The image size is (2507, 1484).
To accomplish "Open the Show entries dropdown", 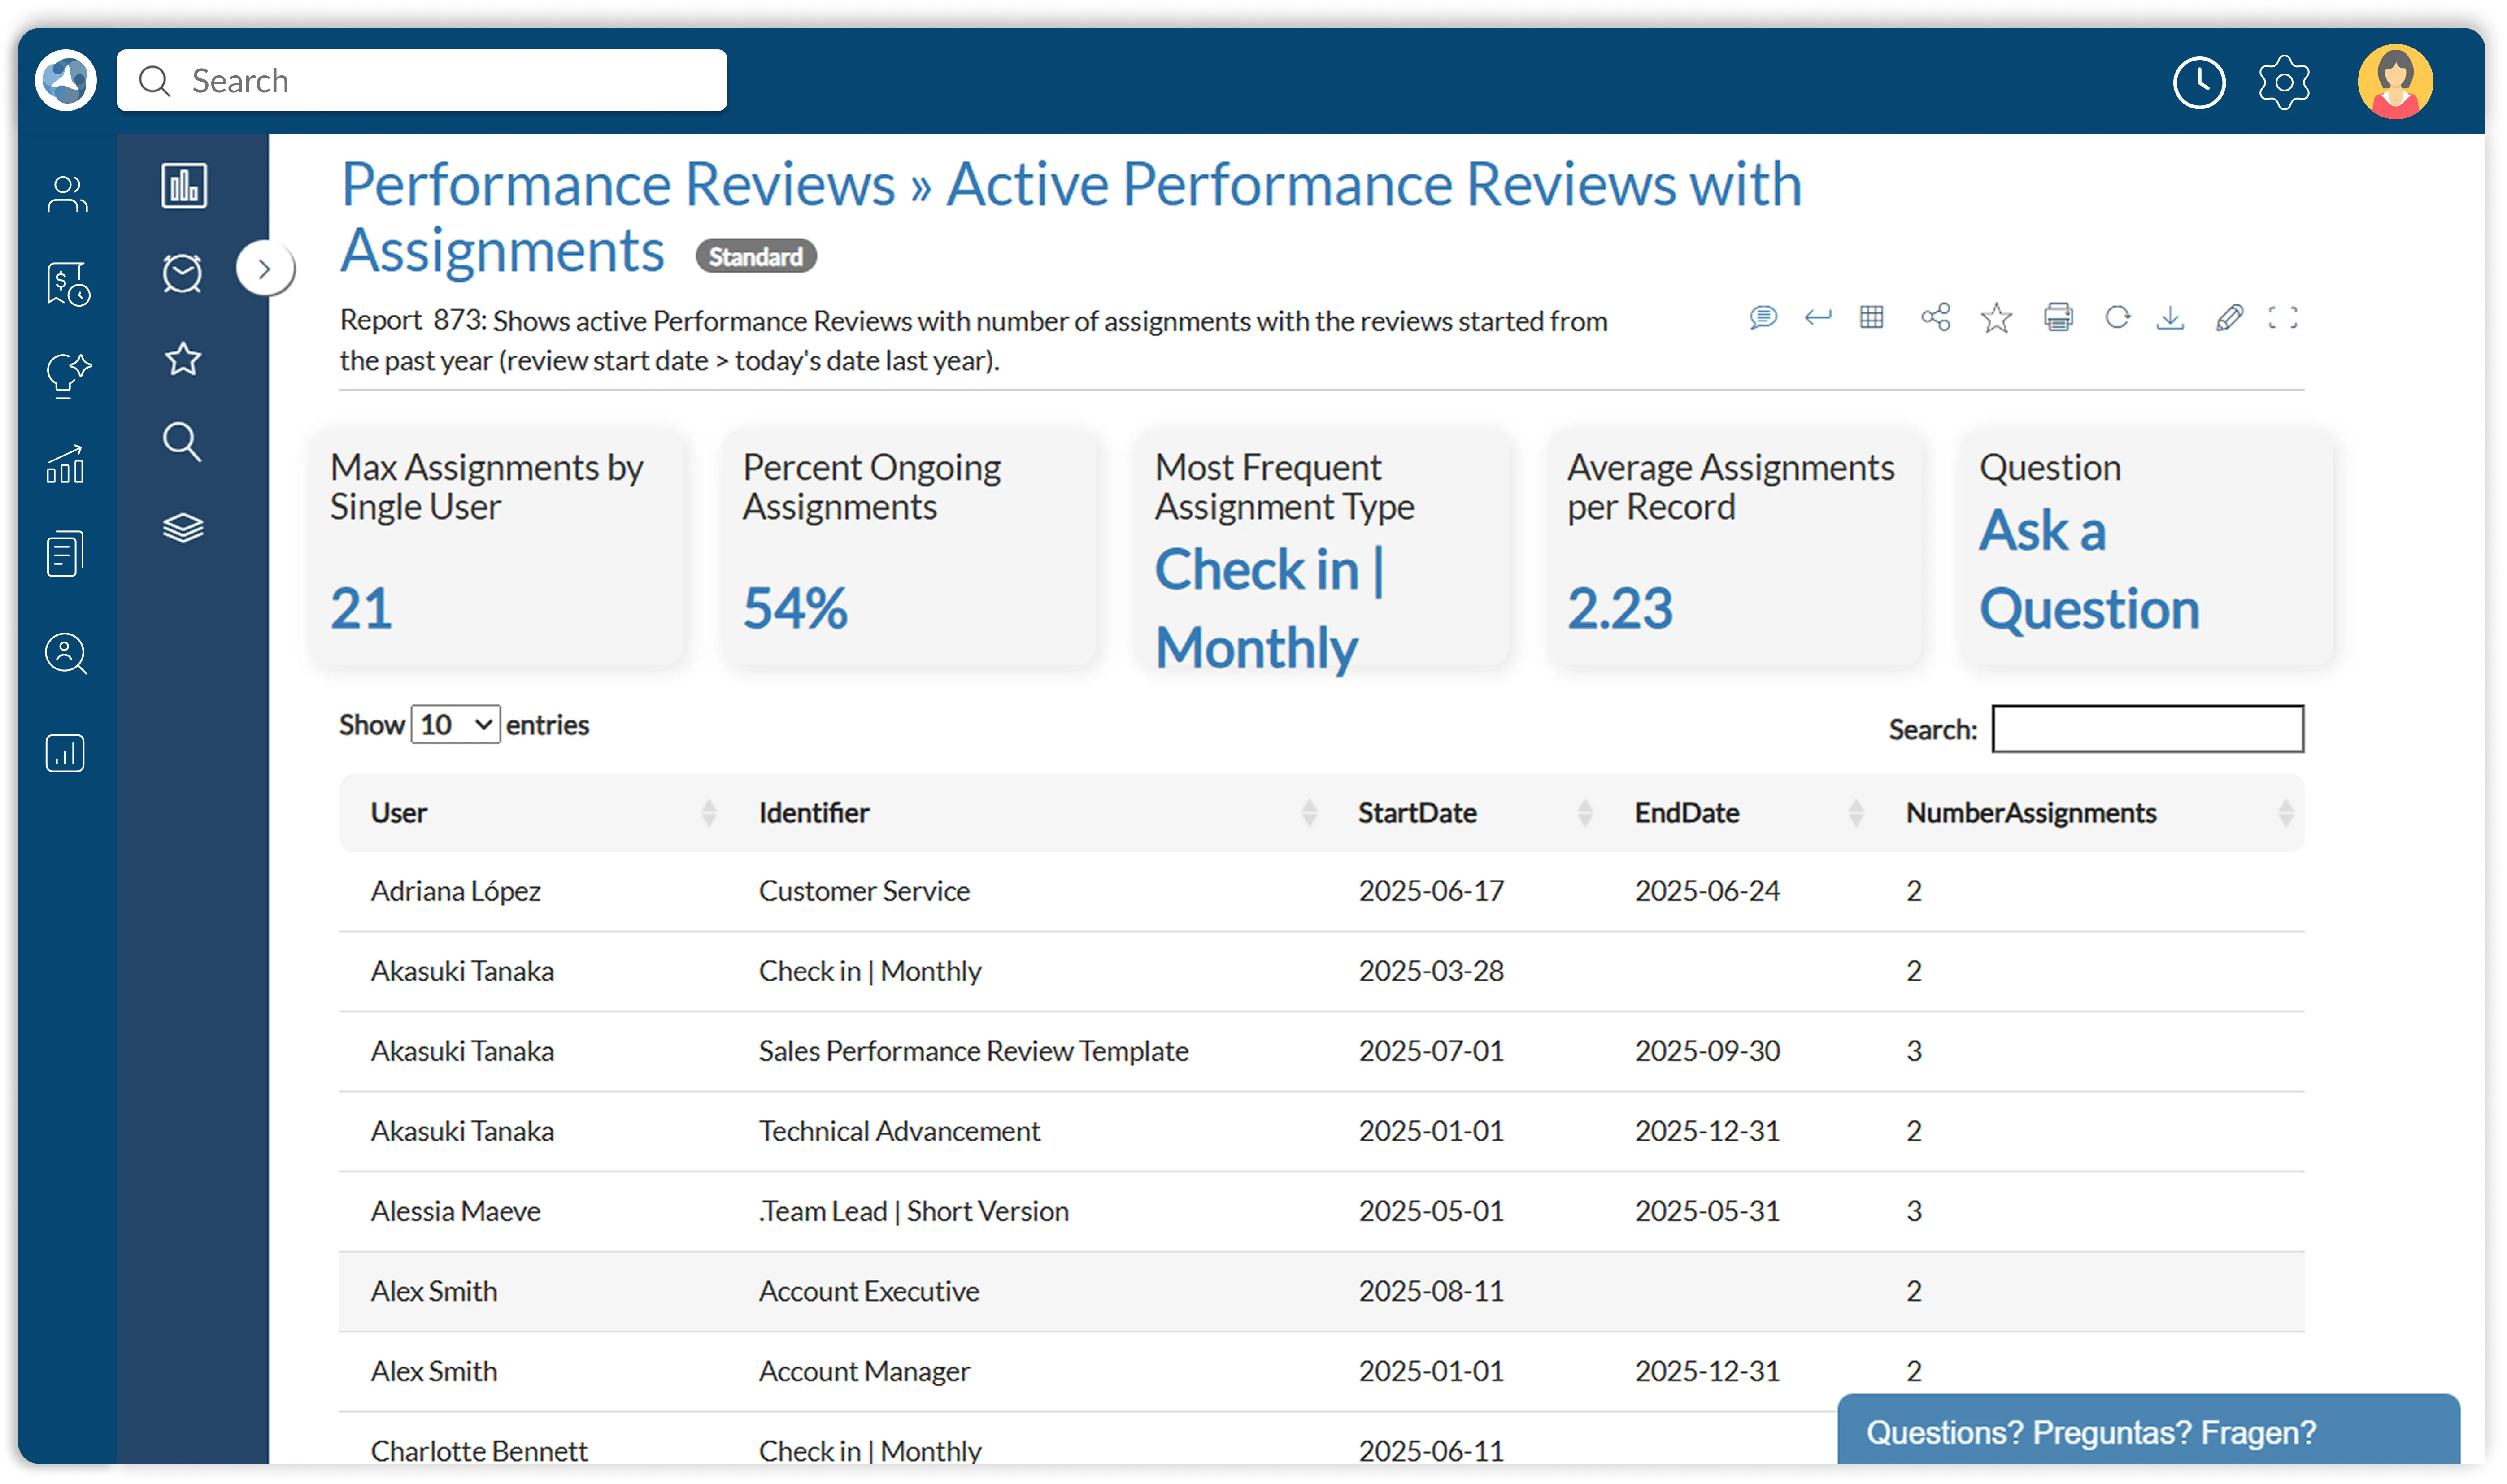I will [x=455, y=724].
